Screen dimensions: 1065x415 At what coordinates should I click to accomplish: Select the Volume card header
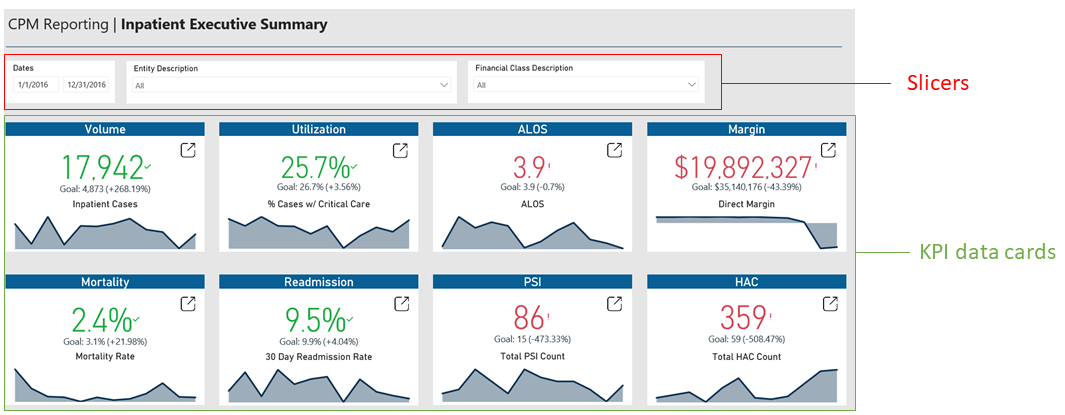(x=105, y=129)
